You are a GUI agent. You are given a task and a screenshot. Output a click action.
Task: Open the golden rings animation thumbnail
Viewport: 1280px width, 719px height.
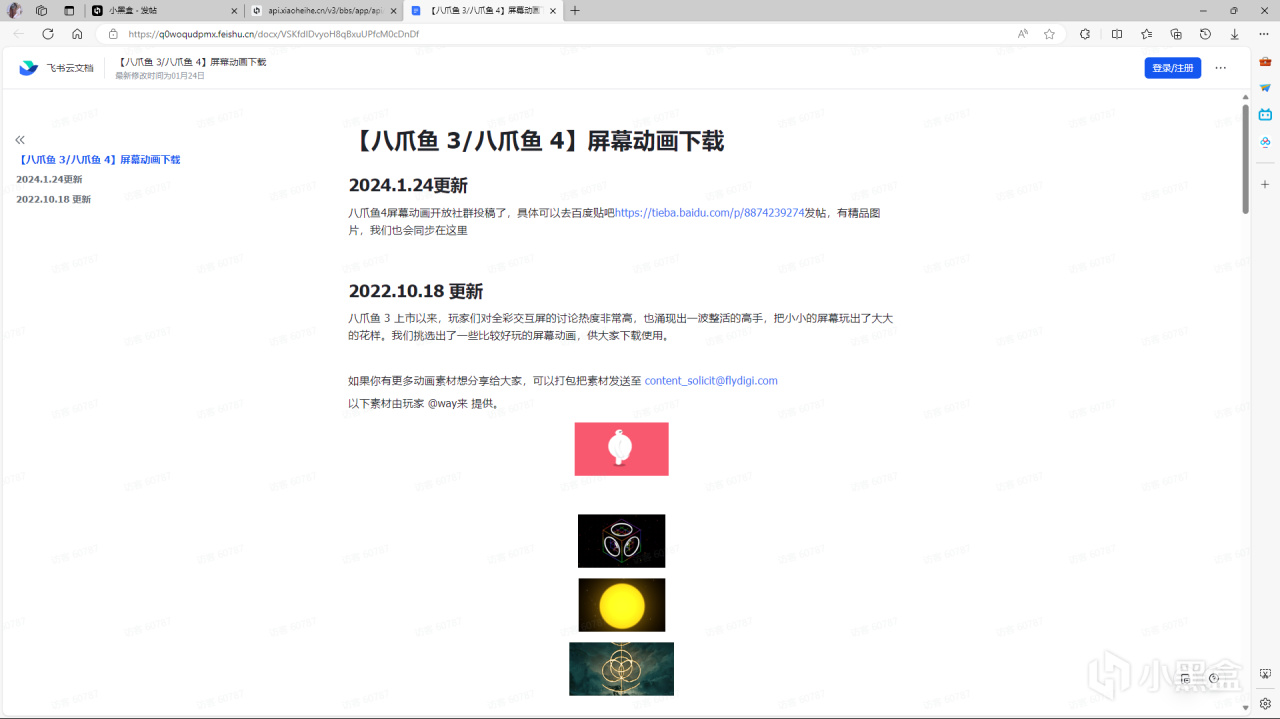tap(621, 669)
